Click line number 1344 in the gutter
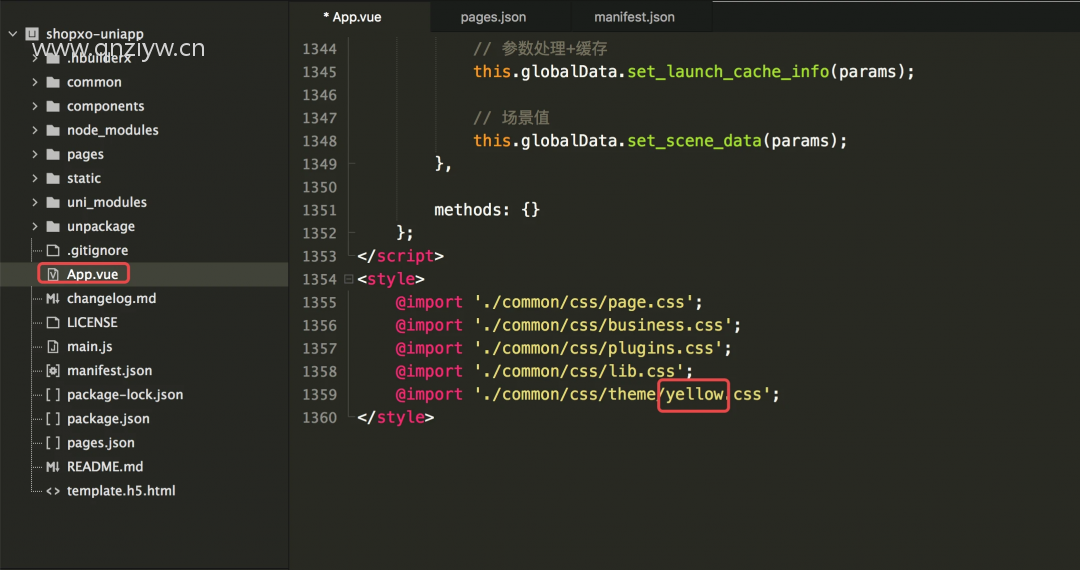The width and height of the screenshot is (1080, 570). (x=320, y=49)
